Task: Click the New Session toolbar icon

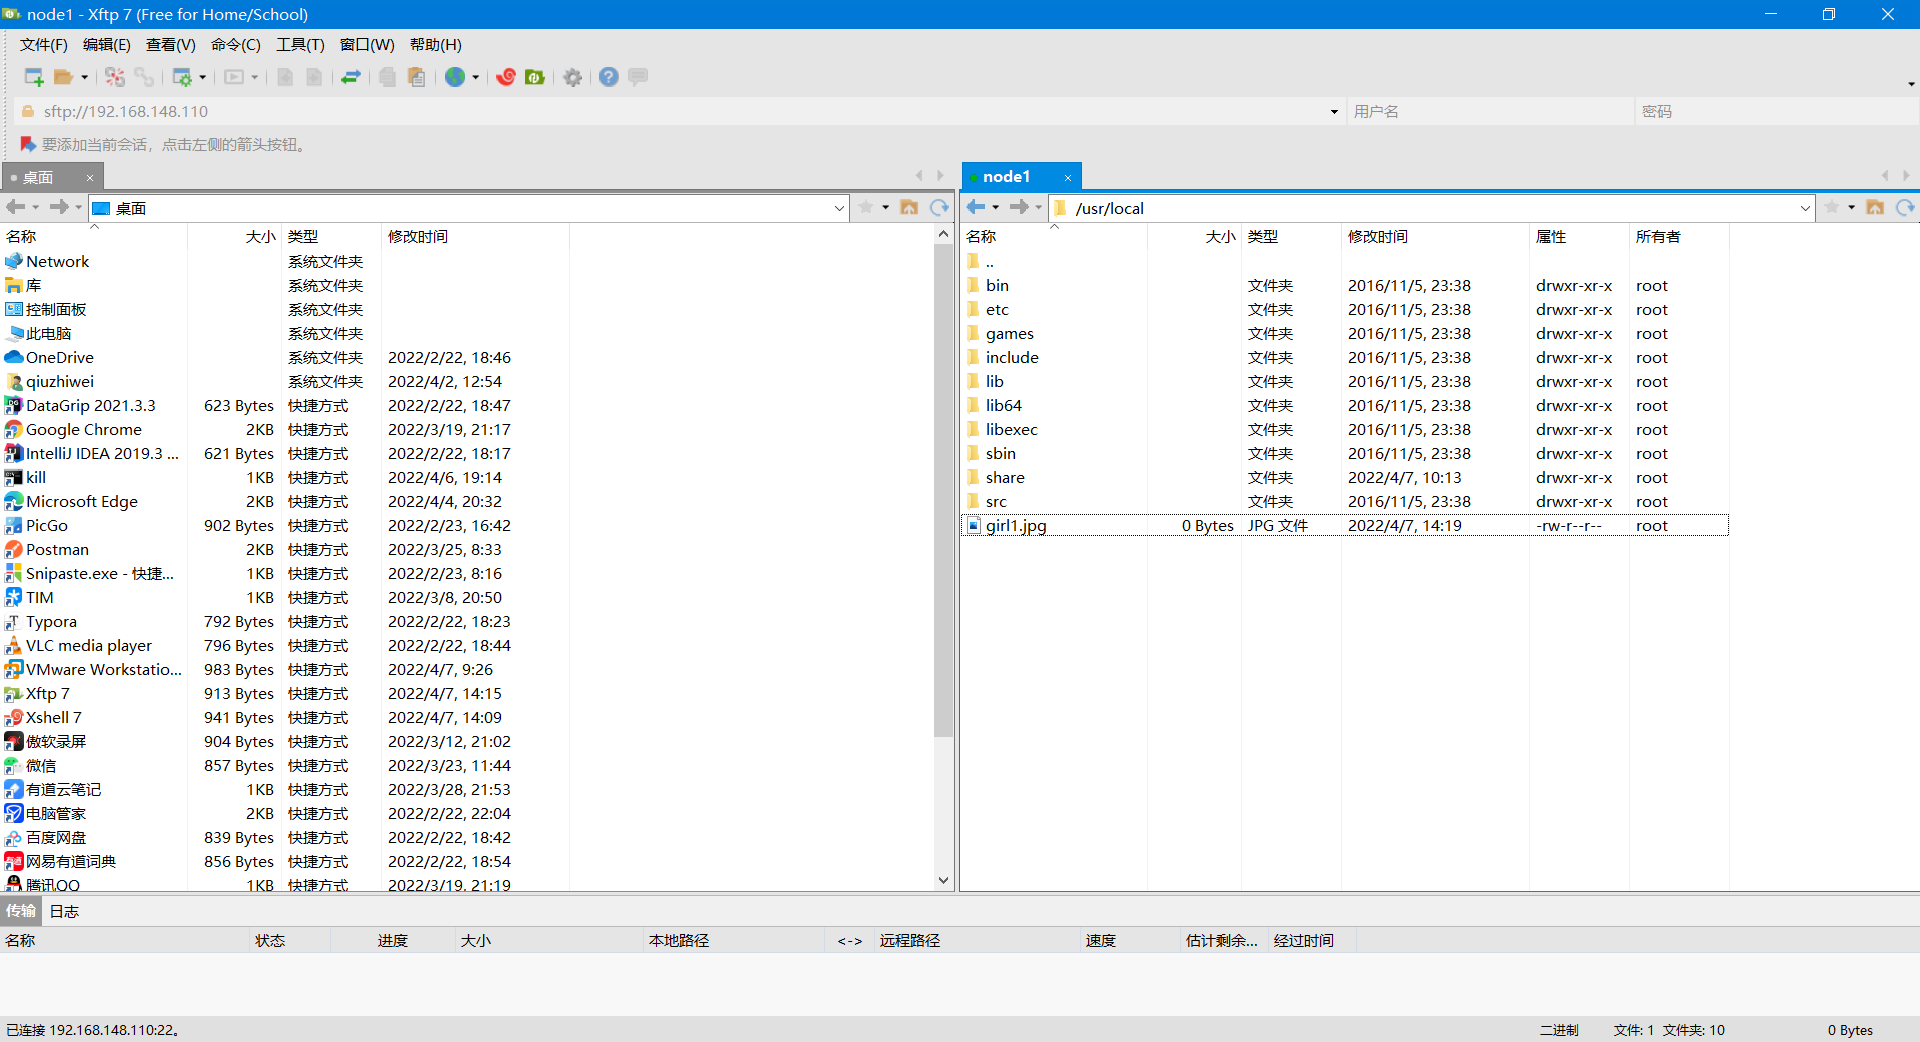Action: [33, 77]
